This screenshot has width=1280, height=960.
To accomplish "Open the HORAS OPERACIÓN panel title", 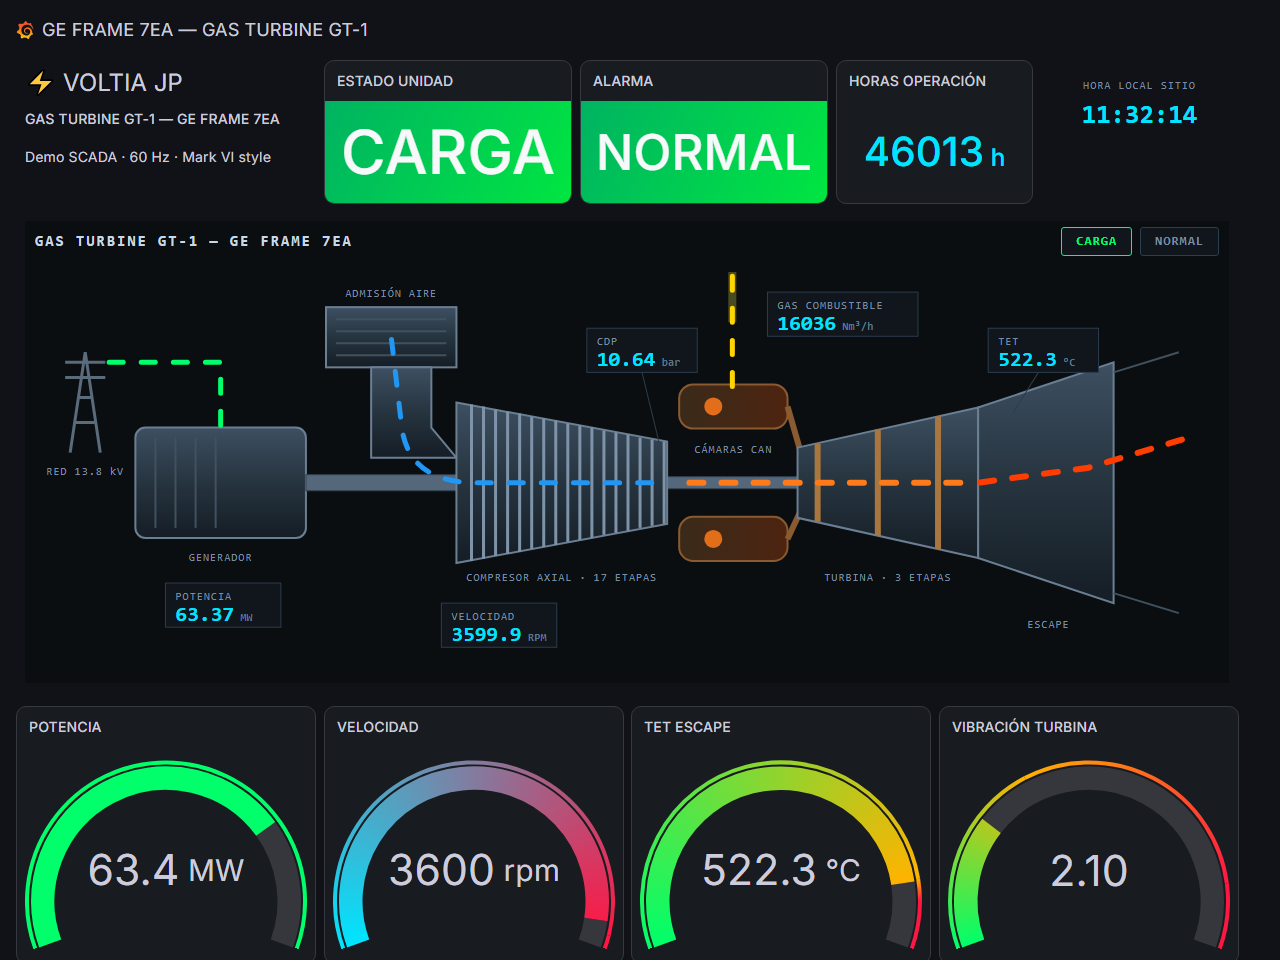I will pyautogui.click(x=917, y=81).
